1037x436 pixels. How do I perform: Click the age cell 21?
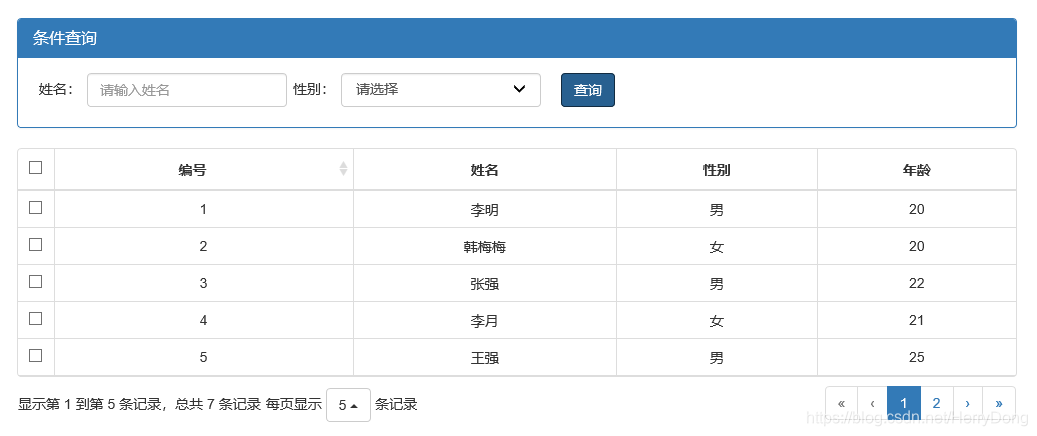(917, 321)
